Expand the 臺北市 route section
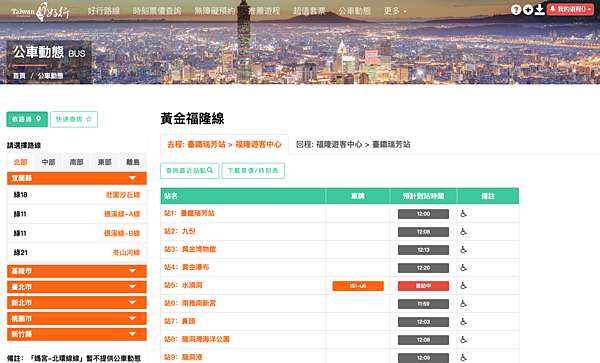 point(77,286)
